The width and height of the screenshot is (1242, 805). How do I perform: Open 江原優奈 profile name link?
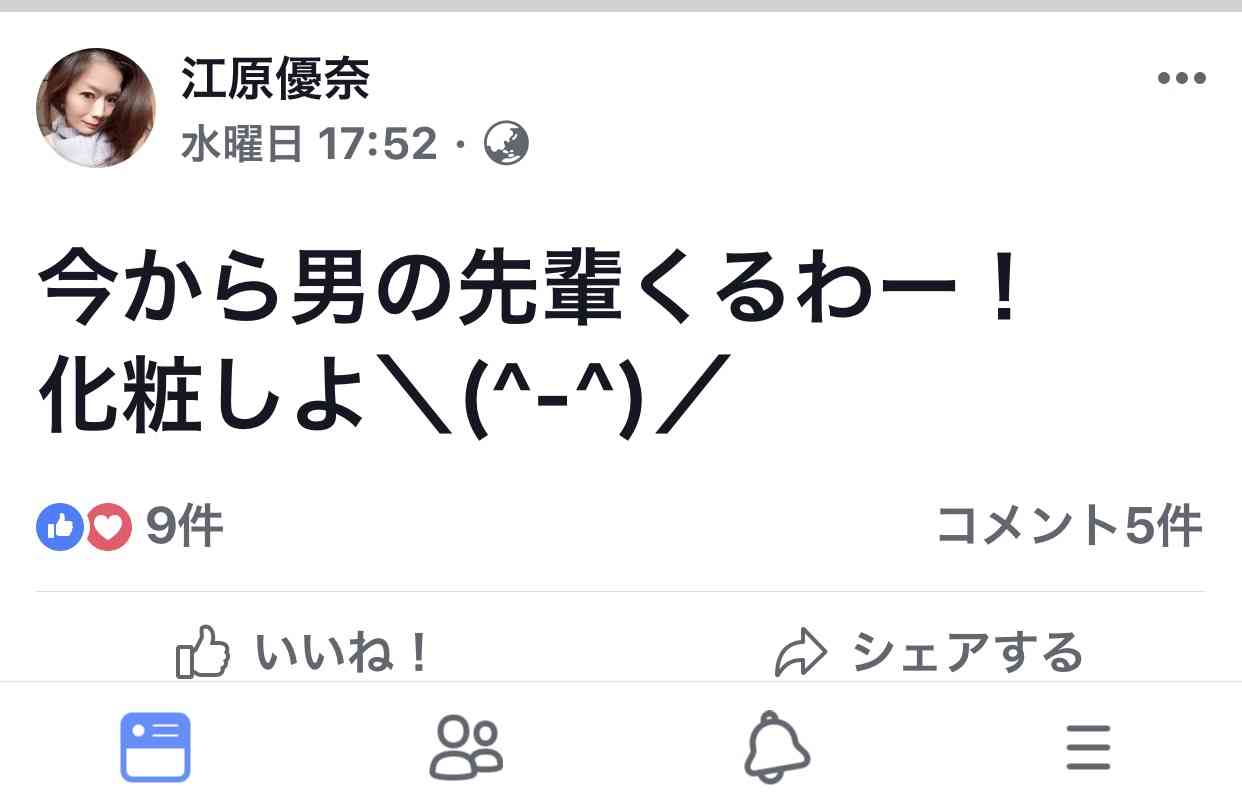[275, 78]
